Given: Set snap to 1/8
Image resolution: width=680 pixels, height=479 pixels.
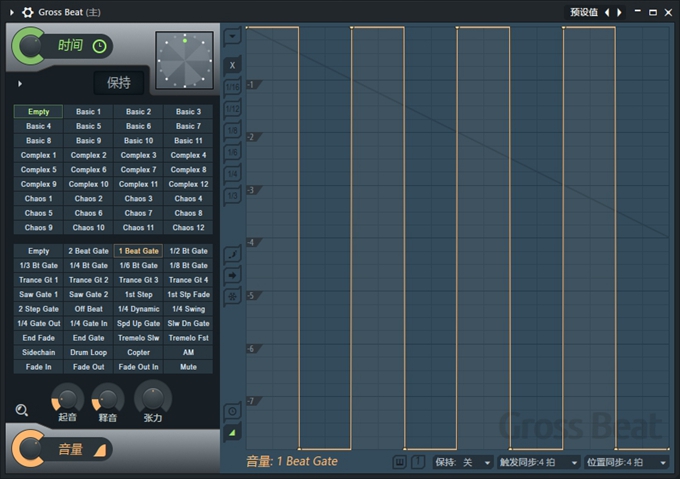Looking at the screenshot, I should 232,130.
